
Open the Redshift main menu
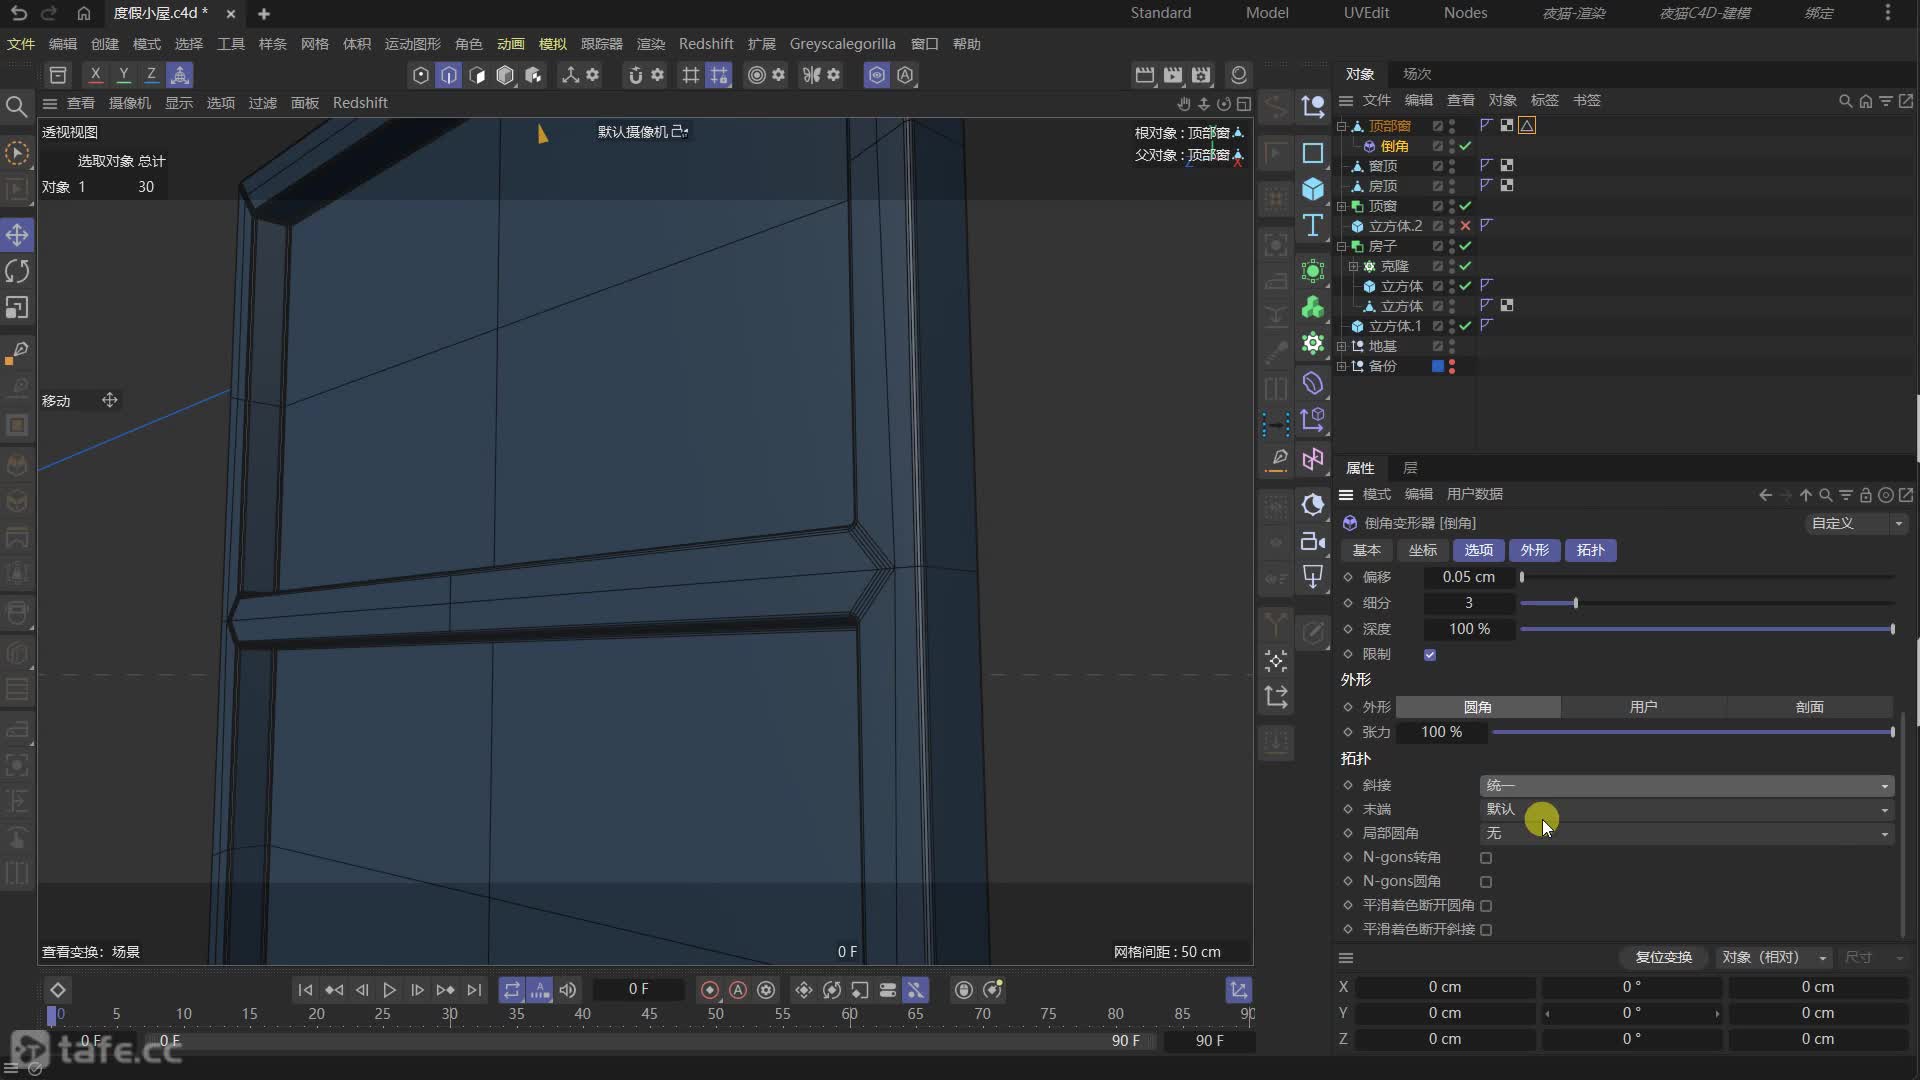pyautogui.click(x=706, y=44)
